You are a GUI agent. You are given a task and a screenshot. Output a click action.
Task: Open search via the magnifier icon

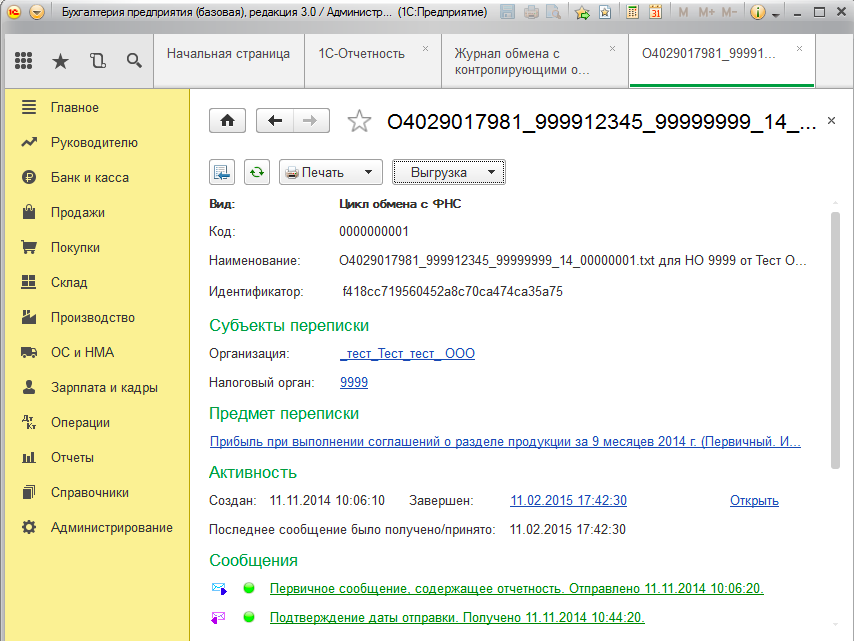tap(132, 60)
